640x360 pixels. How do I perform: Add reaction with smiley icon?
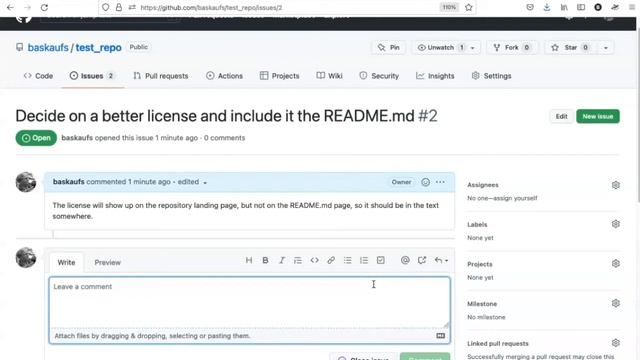(425, 182)
